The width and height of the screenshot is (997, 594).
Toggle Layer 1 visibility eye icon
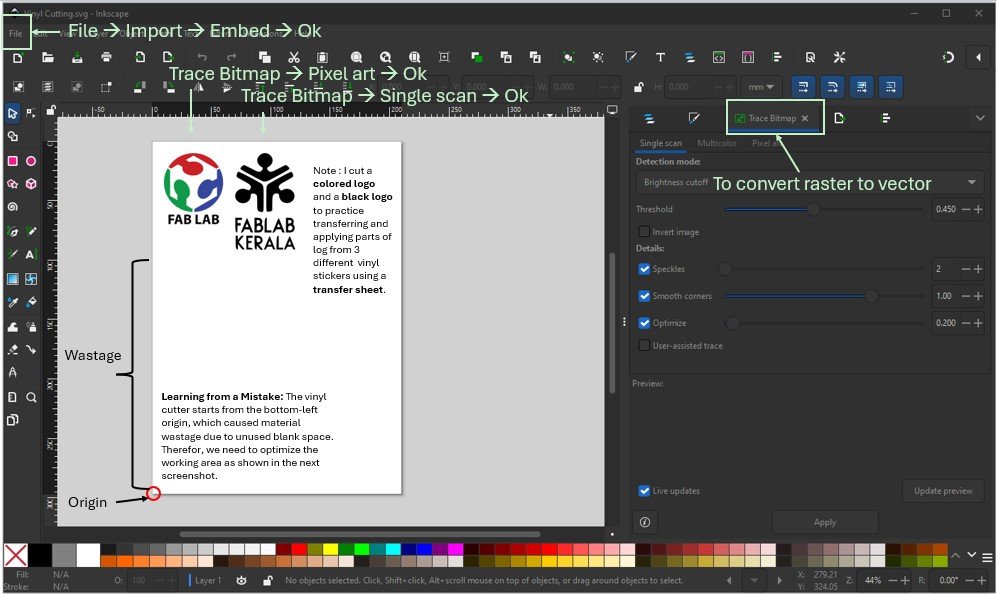pos(242,580)
